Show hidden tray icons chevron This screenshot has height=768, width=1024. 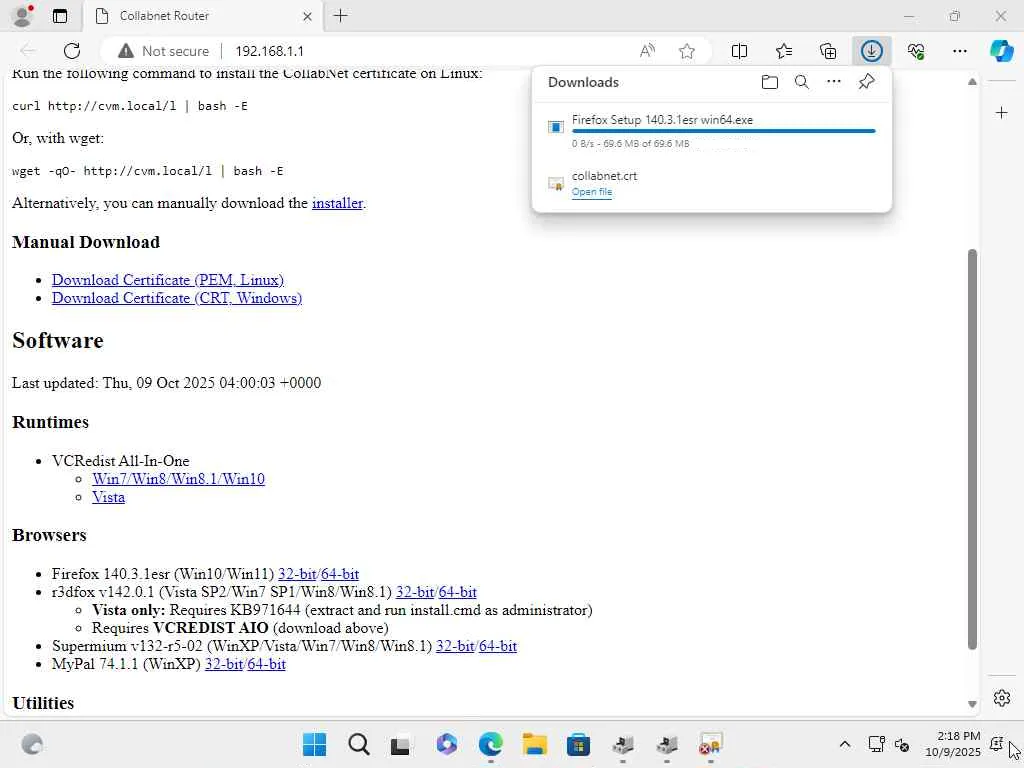pos(844,744)
